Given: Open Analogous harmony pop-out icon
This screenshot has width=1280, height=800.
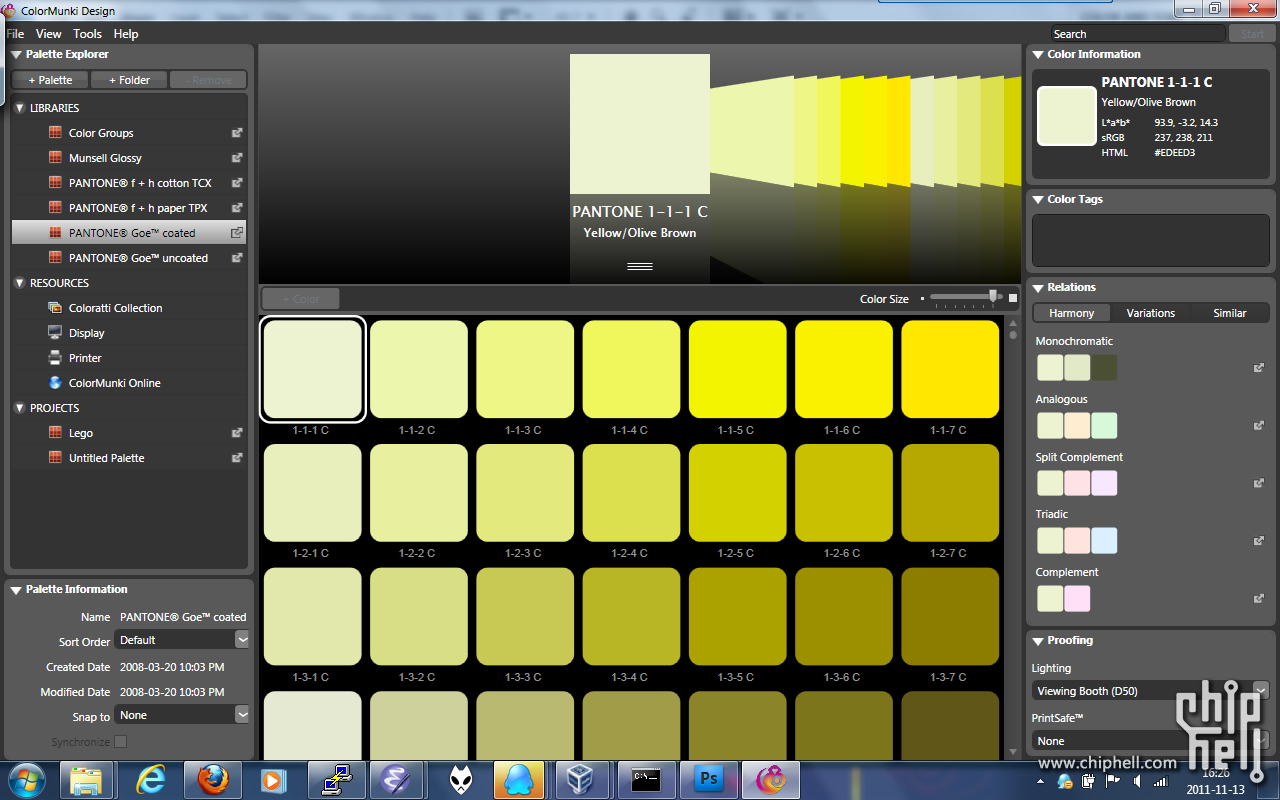Looking at the screenshot, I should point(1259,425).
